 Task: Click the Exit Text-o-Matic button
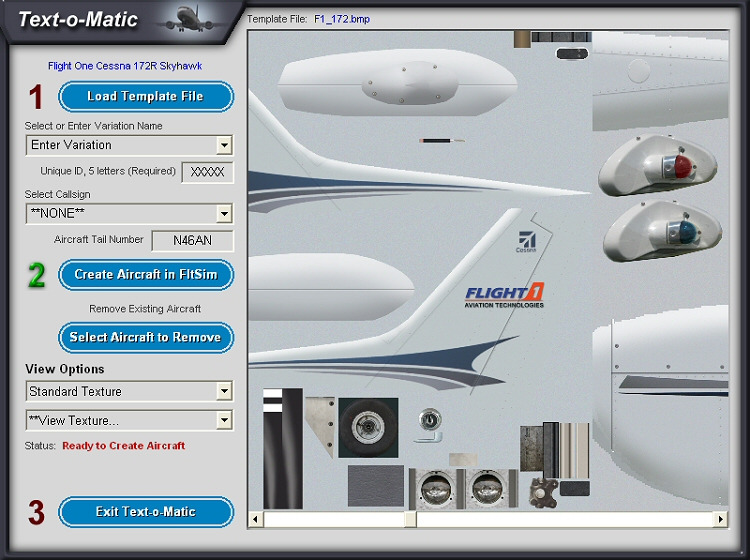[146, 512]
